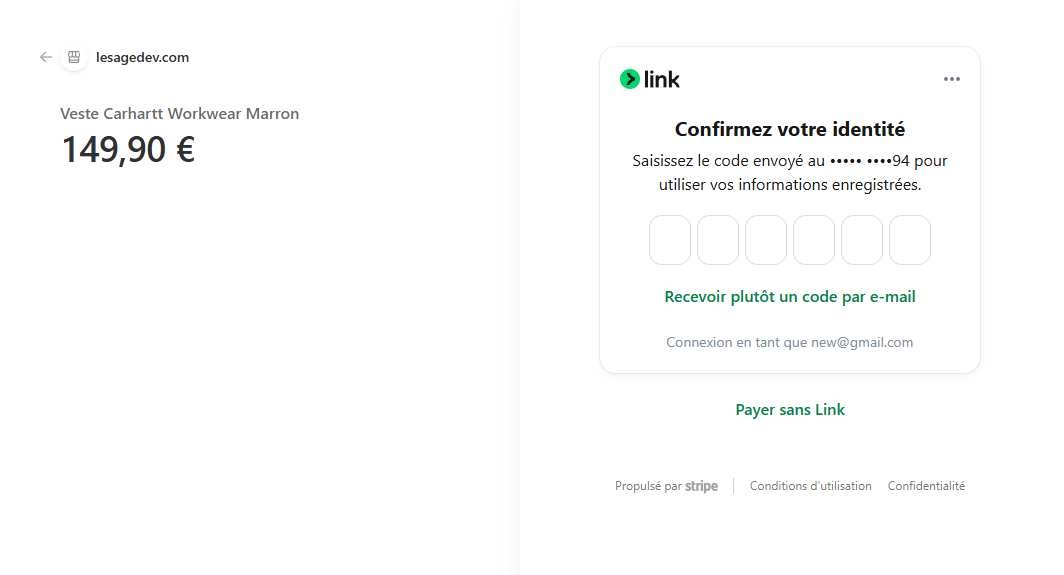Open the three-dot options menu

point(952,80)
